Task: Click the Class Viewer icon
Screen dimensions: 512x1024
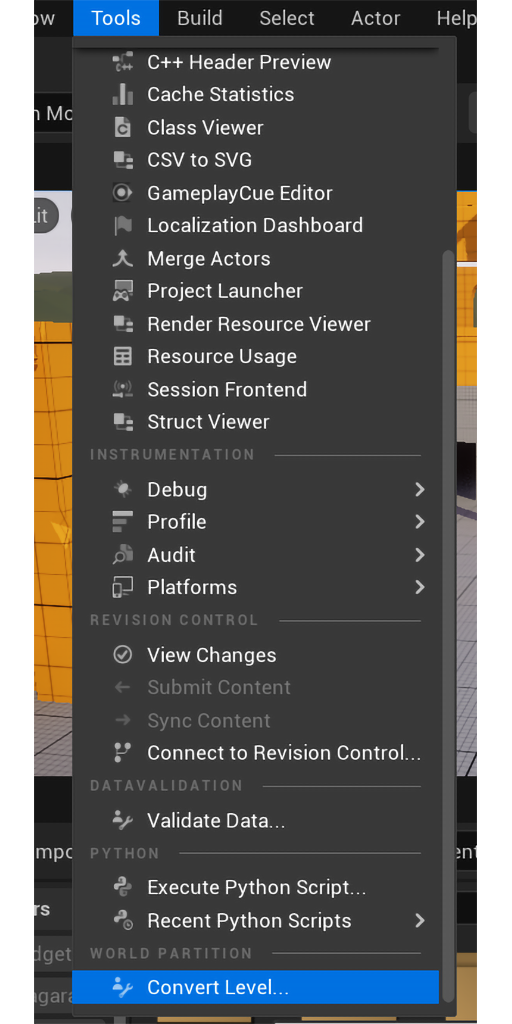Action: click(123, 127)
